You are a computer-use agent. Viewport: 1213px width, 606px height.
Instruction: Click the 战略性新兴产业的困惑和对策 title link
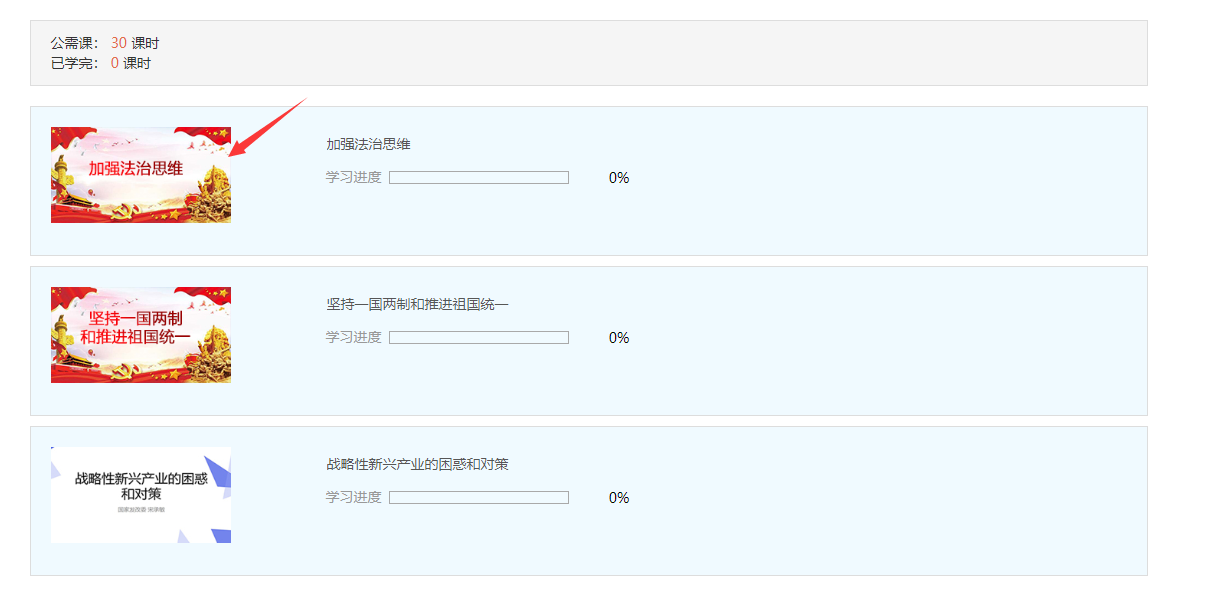tap(417, 464)
